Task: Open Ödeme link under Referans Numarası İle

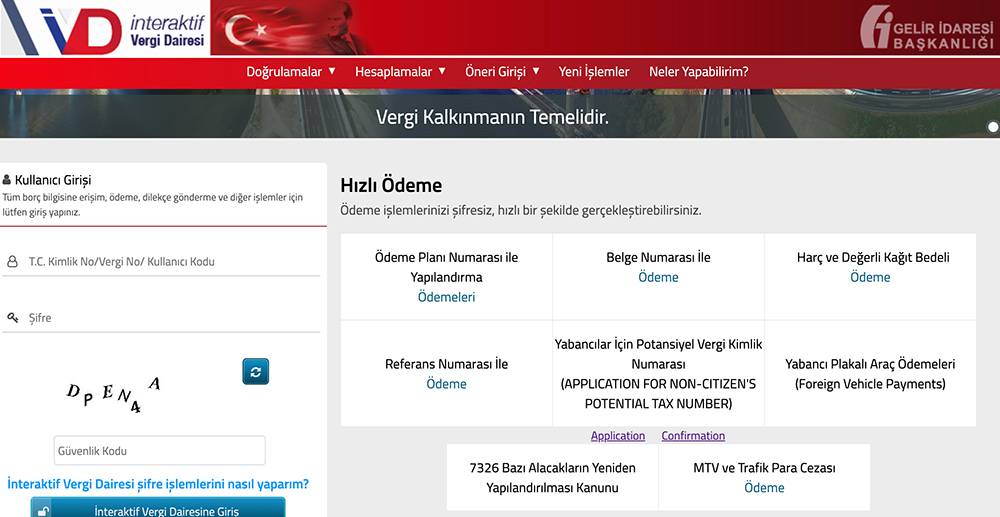Action: coord(446,384)
